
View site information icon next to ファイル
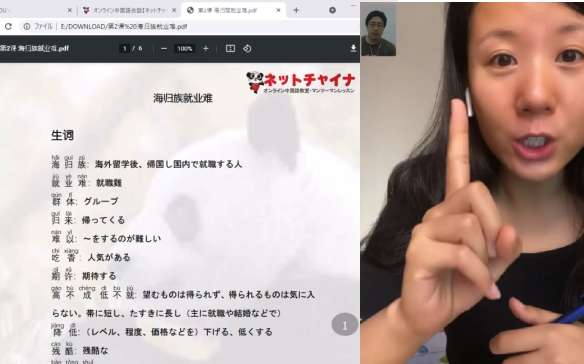coord(27,26)
